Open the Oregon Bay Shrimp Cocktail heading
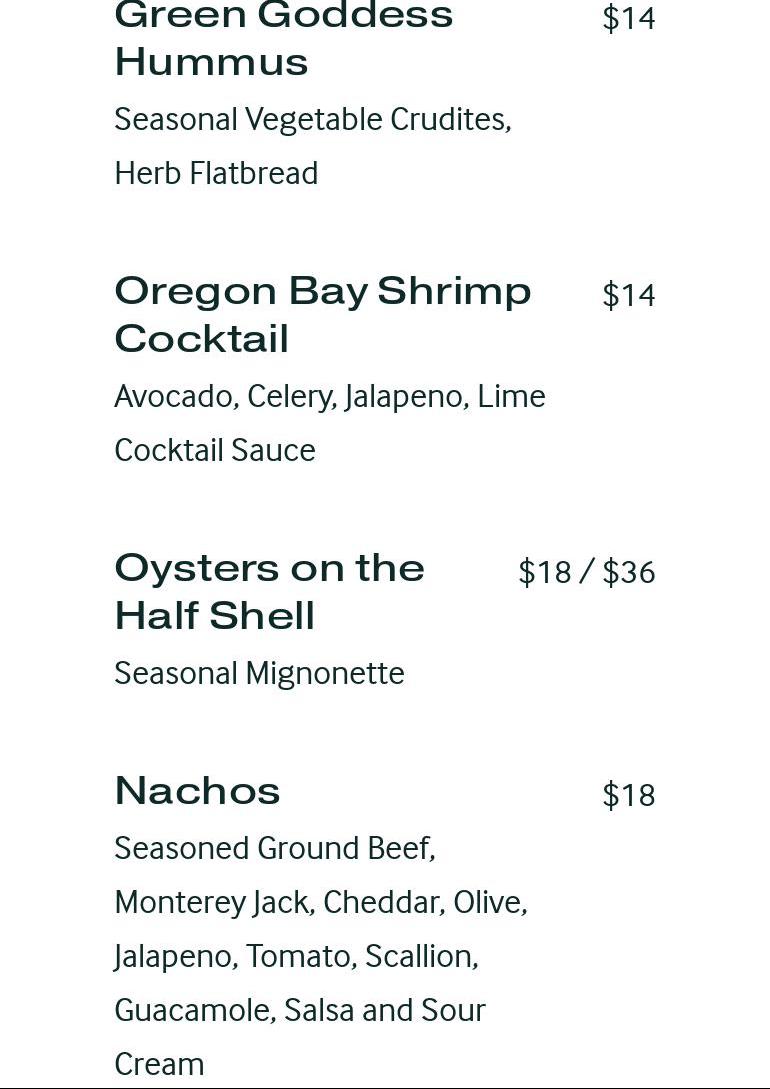This screenshot has width=770, height=1089. (322, 314)
